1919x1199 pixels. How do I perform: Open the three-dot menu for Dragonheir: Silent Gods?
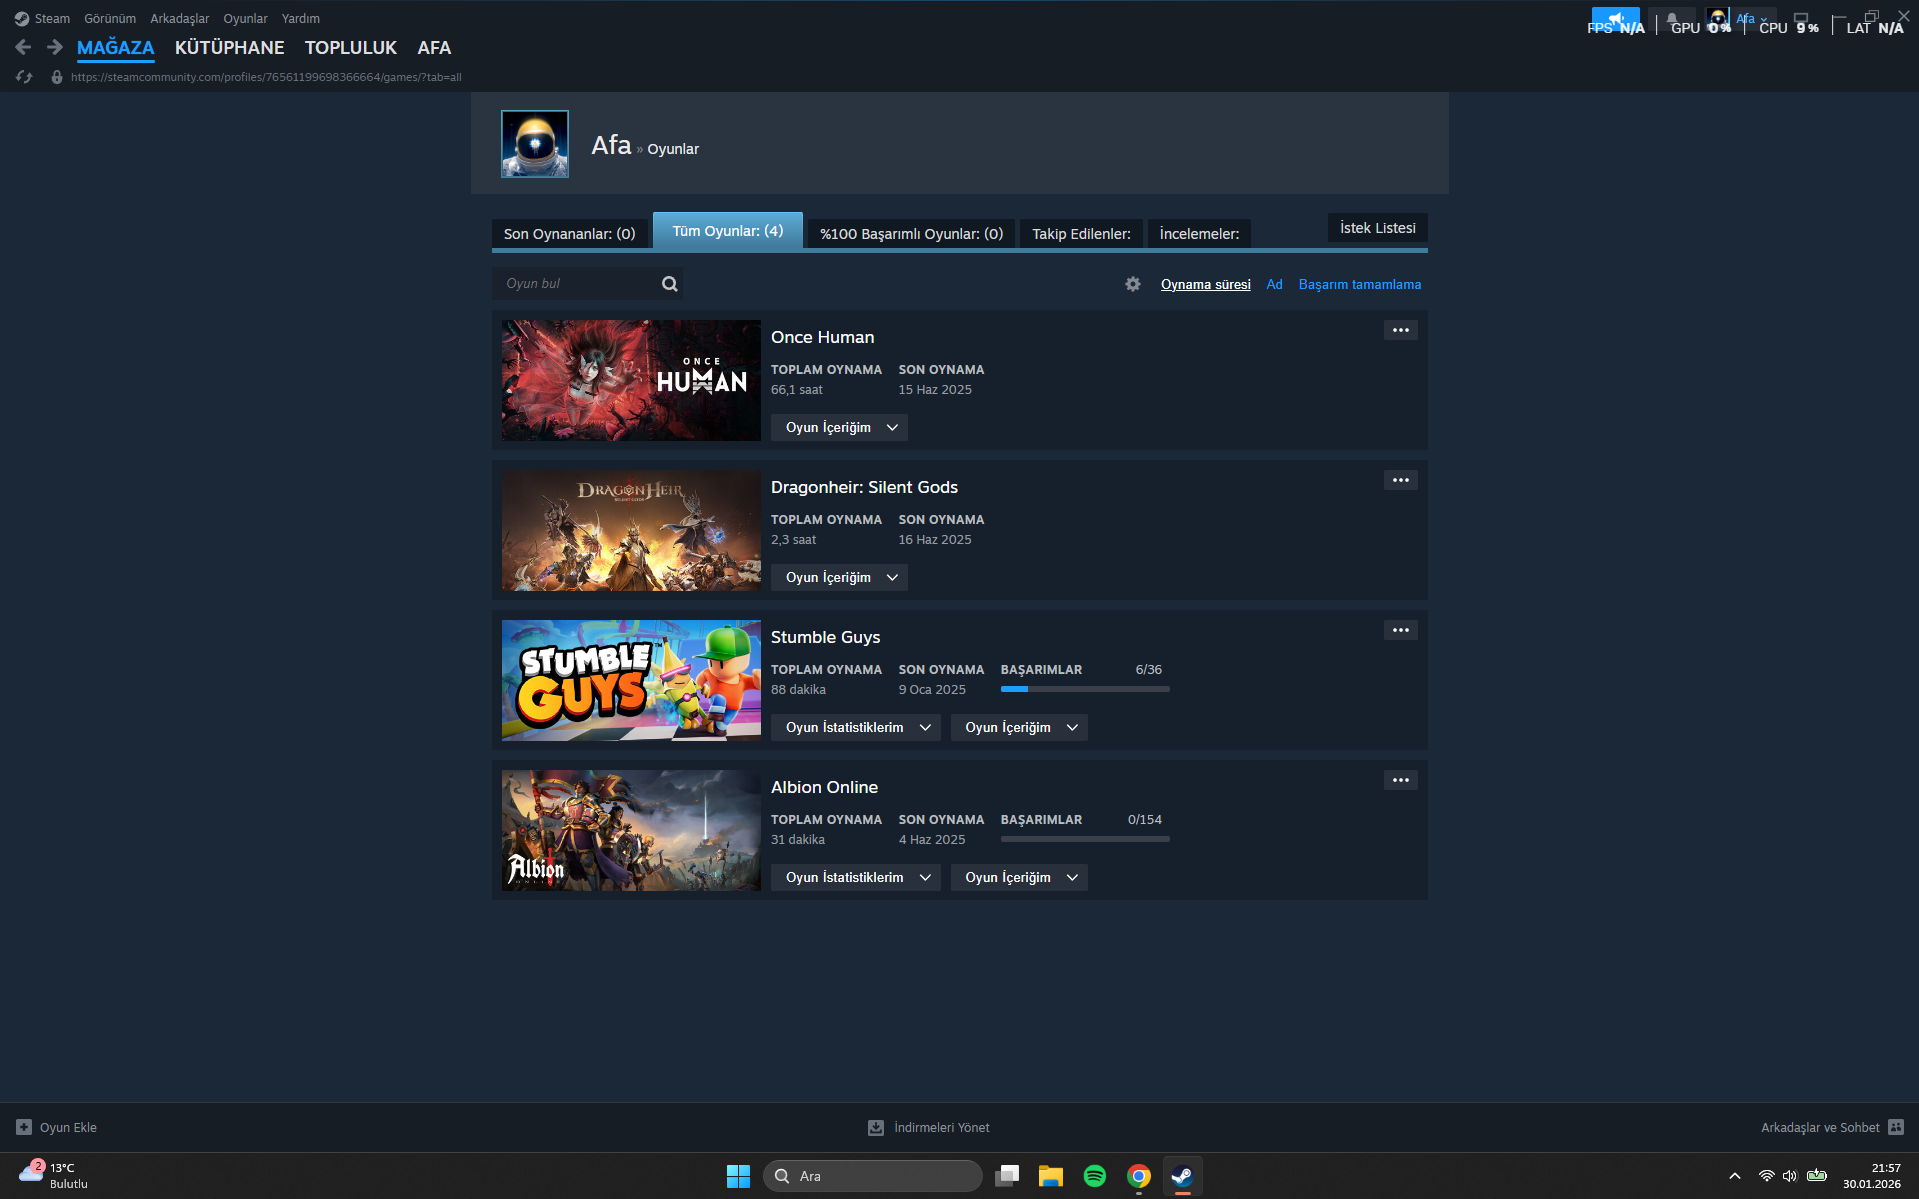[1401, 480]
